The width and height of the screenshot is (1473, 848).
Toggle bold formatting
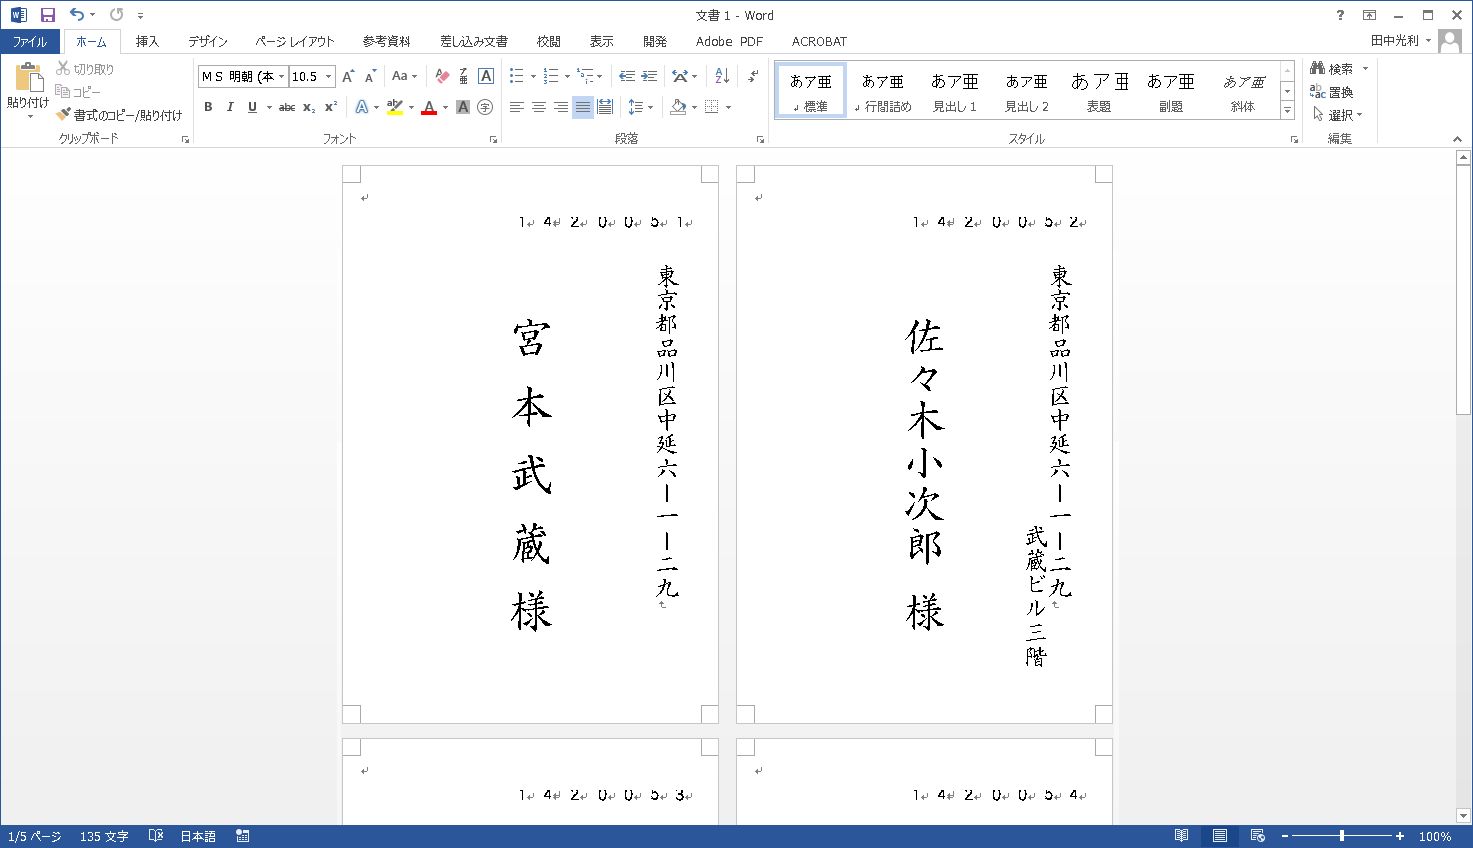(x=208, y=107)
